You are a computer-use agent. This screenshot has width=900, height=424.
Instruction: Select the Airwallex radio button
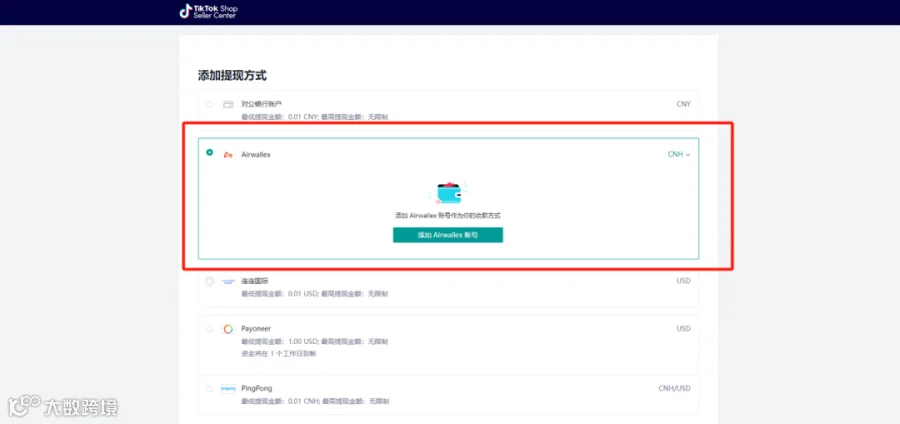click(x=210, y=153)
